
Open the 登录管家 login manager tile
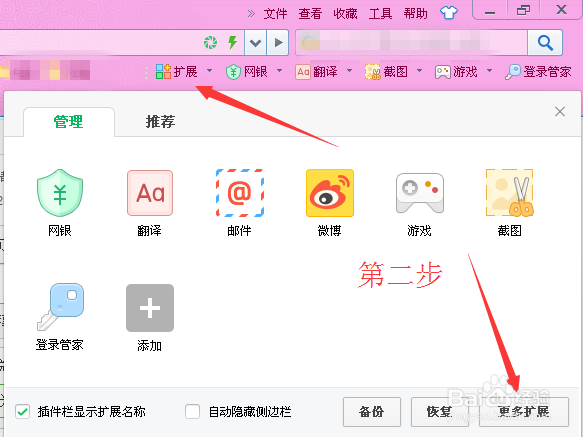59,317
